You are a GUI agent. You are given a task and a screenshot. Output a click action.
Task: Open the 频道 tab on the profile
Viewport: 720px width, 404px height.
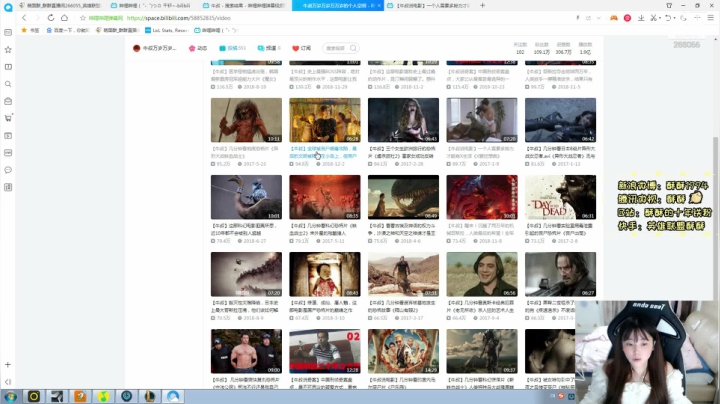pos(269,48)
